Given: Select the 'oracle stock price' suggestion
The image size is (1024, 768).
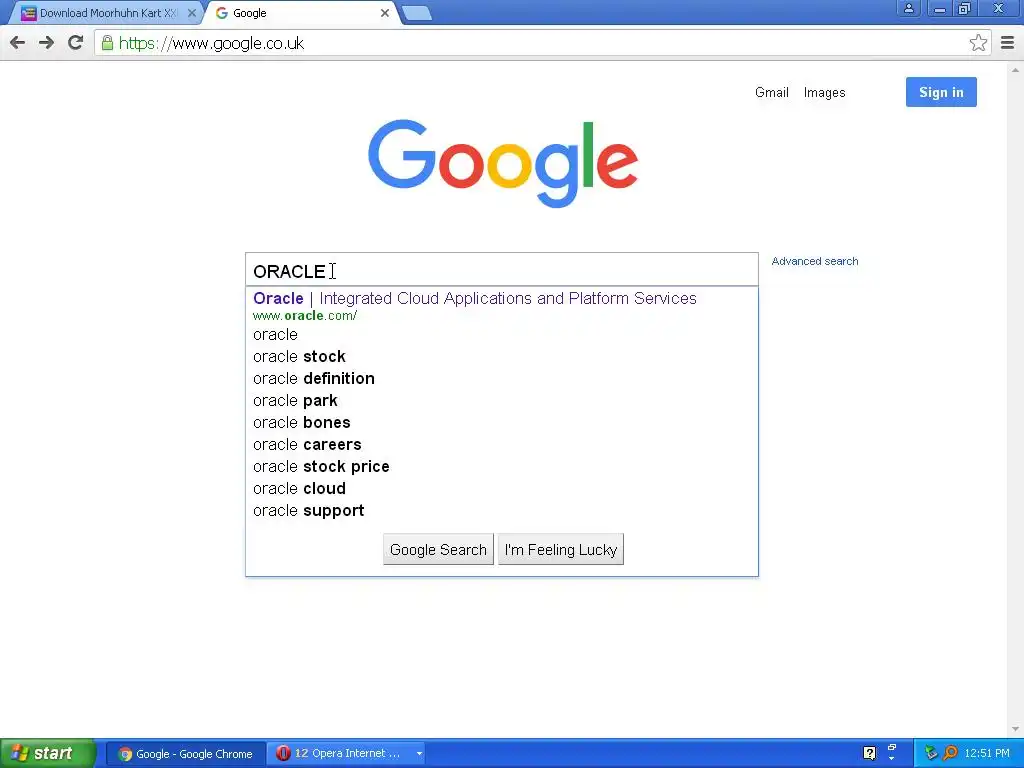Looking at the screenshot, I should [502, 467].
